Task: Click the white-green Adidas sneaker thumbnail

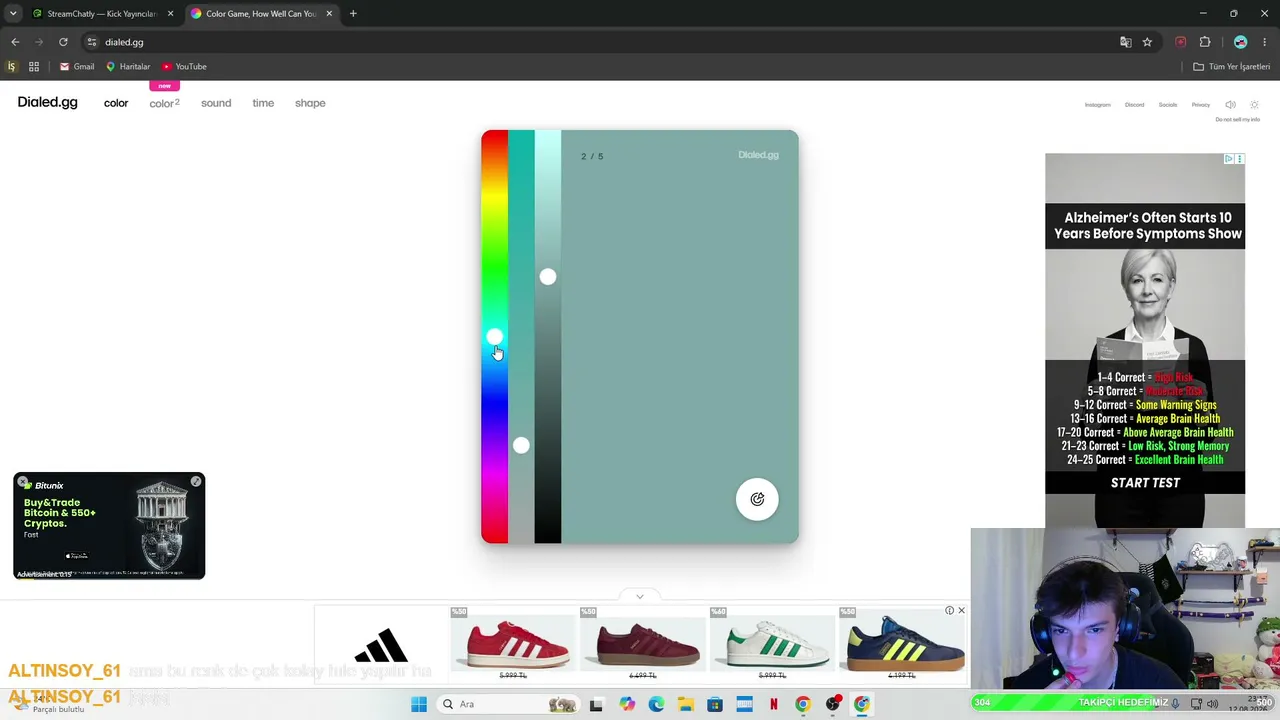Action: 772,643
